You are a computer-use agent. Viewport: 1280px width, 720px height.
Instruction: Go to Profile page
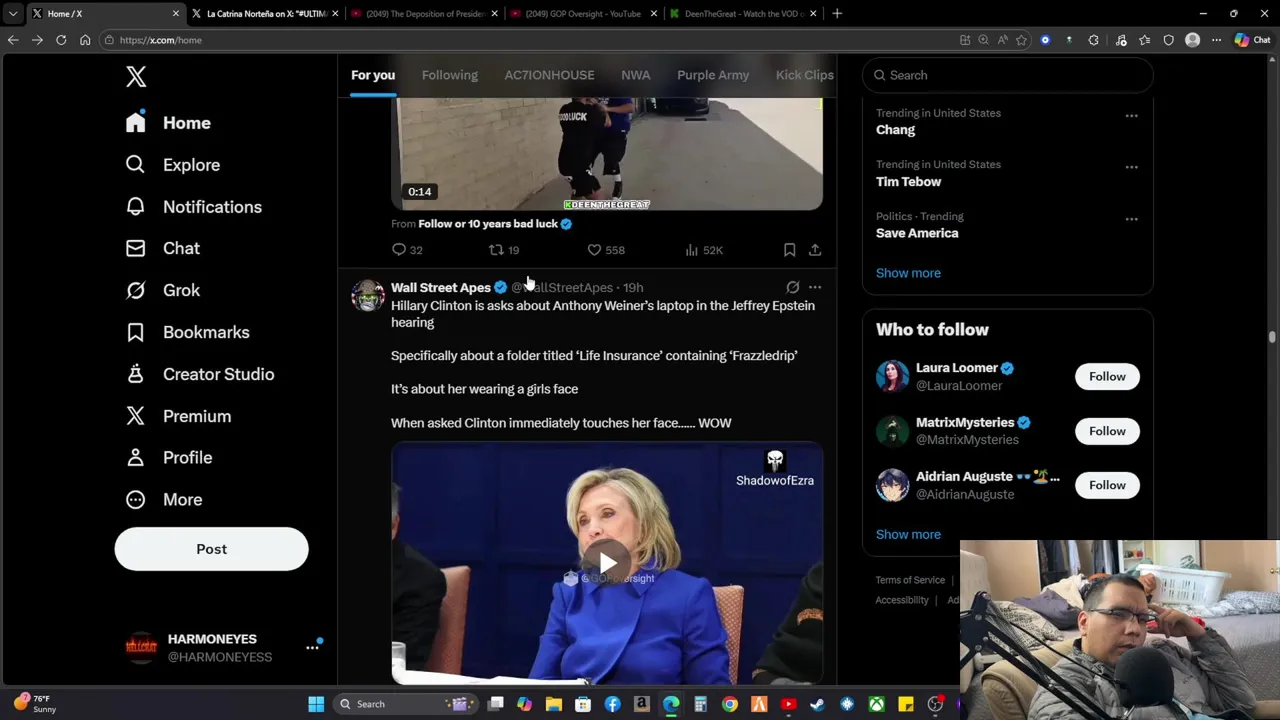(169, 457)
